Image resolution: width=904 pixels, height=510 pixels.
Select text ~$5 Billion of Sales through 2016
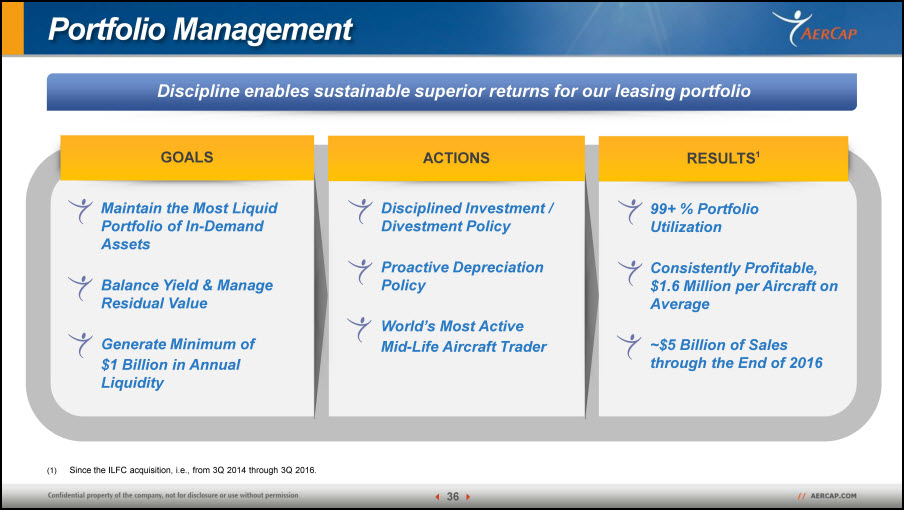pos(736,353)
